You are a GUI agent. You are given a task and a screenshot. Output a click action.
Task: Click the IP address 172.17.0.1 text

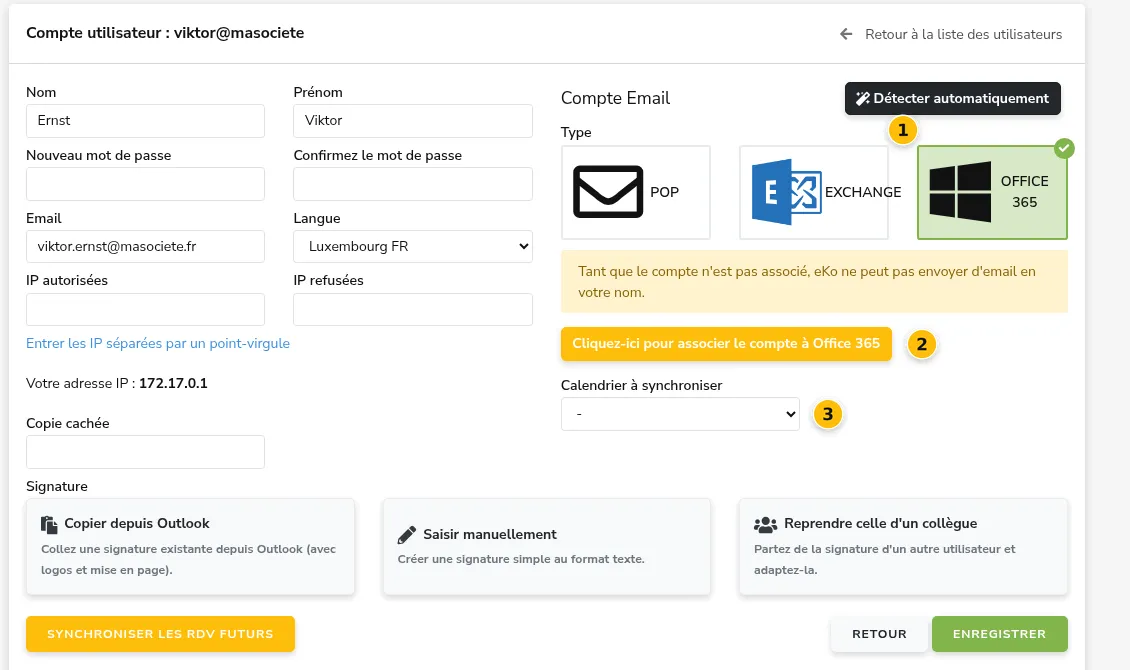[173, 383]
